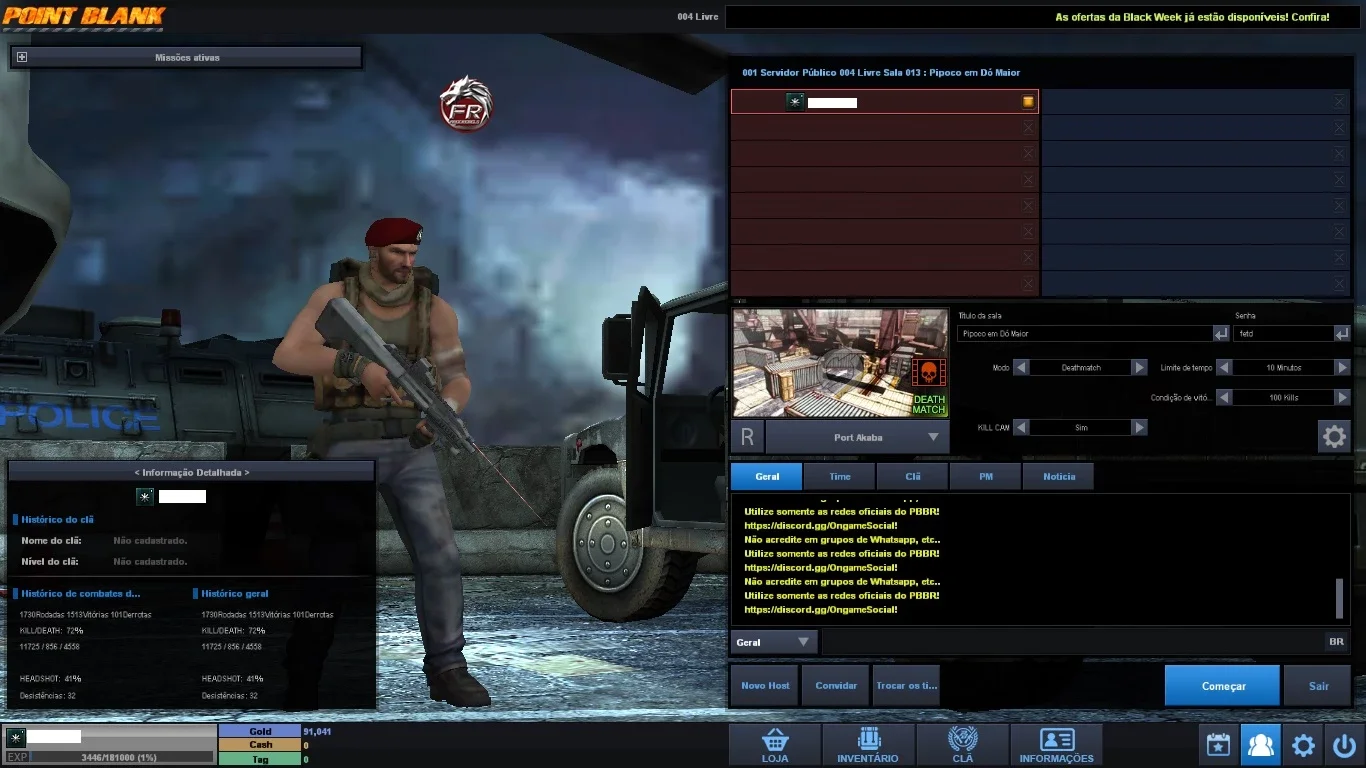Viewport: 1366px width, 768px height.
Task: Click the power exit icon
Action: coord(1343,745)
